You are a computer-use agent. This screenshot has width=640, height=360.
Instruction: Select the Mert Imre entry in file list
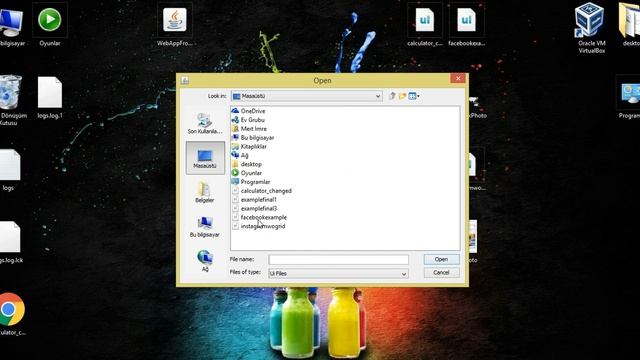pyautogui.click(x=249, y=129)
